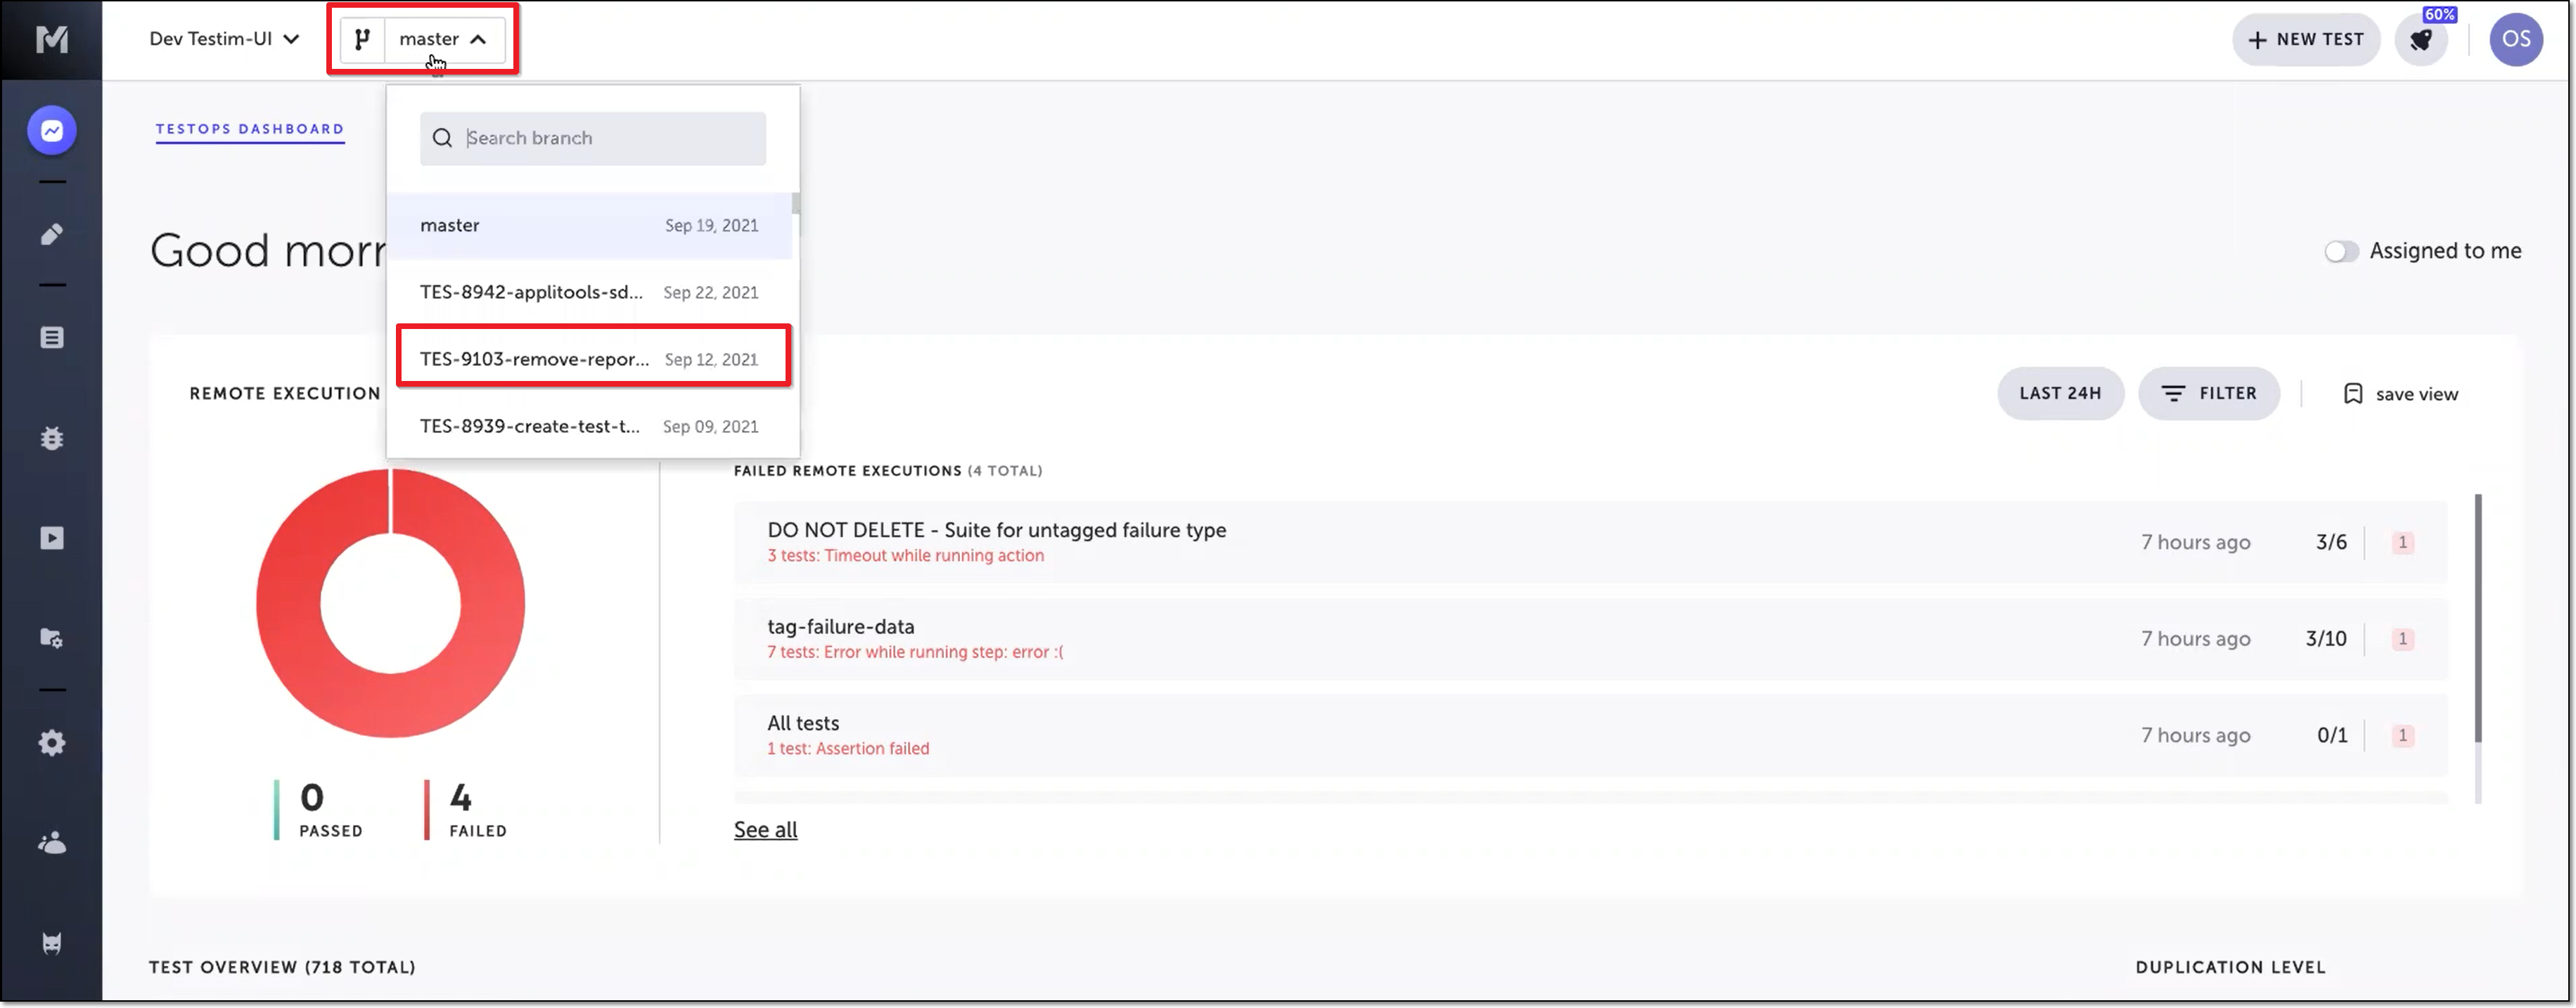Open the TestOps dashboard sidebar icon
2576x1008 pixels.
[52, 130]
